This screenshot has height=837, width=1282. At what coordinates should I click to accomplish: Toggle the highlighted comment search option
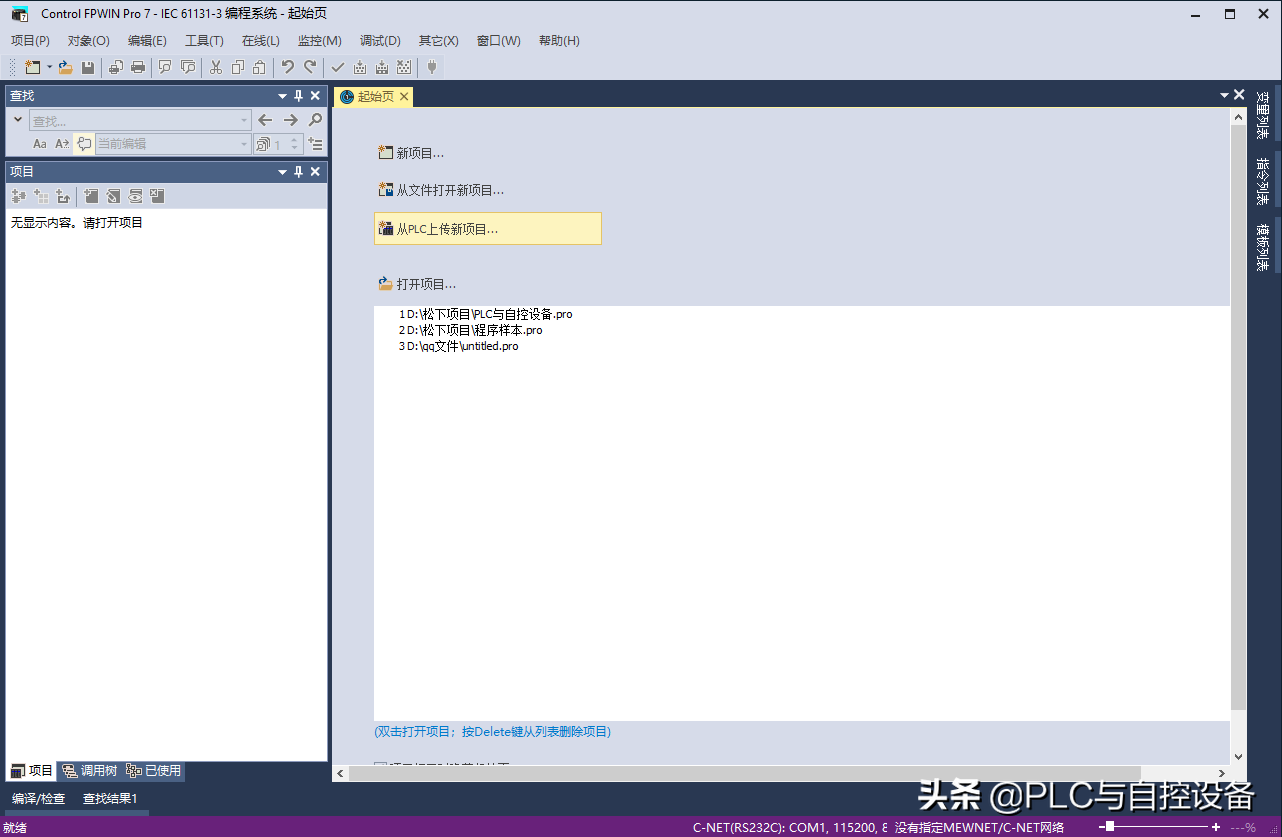pos(84,144)
